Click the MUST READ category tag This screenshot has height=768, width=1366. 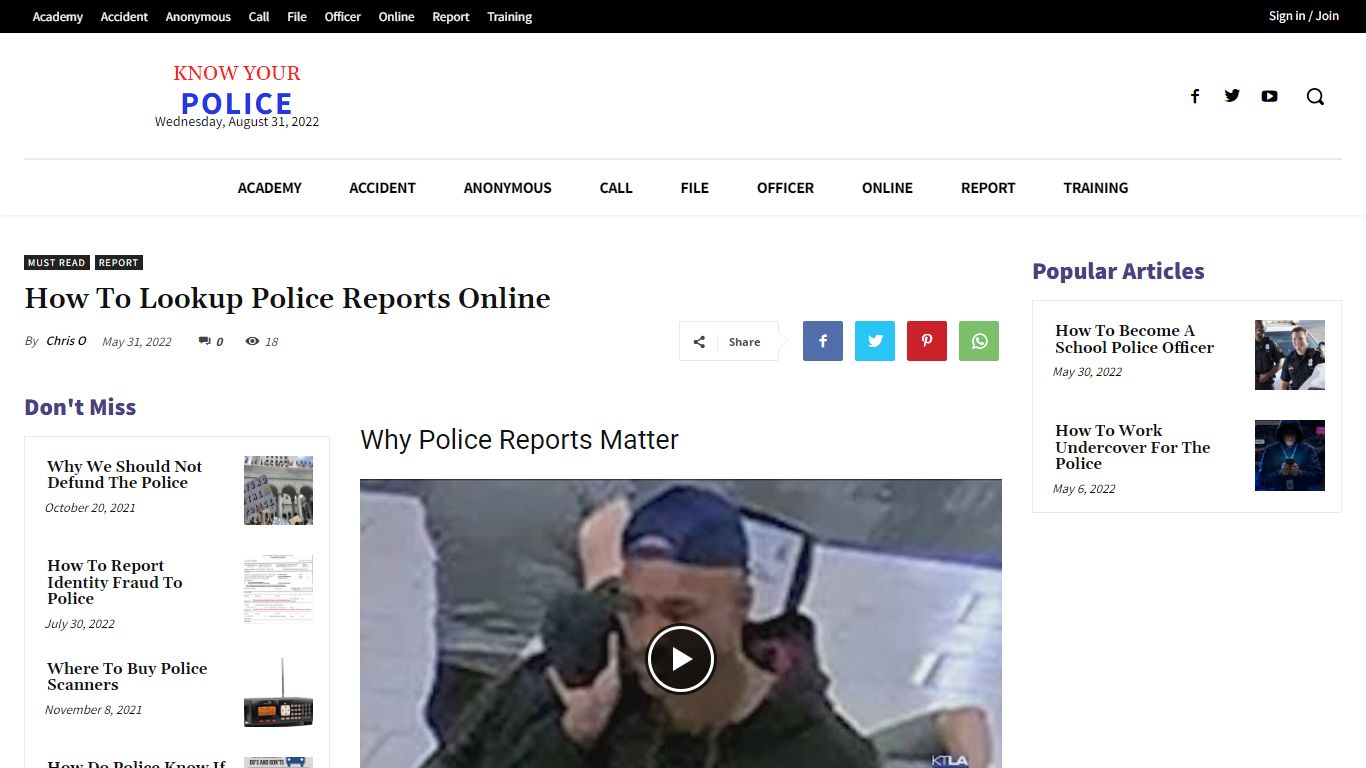pyautogui.click(x=57, y=263)
